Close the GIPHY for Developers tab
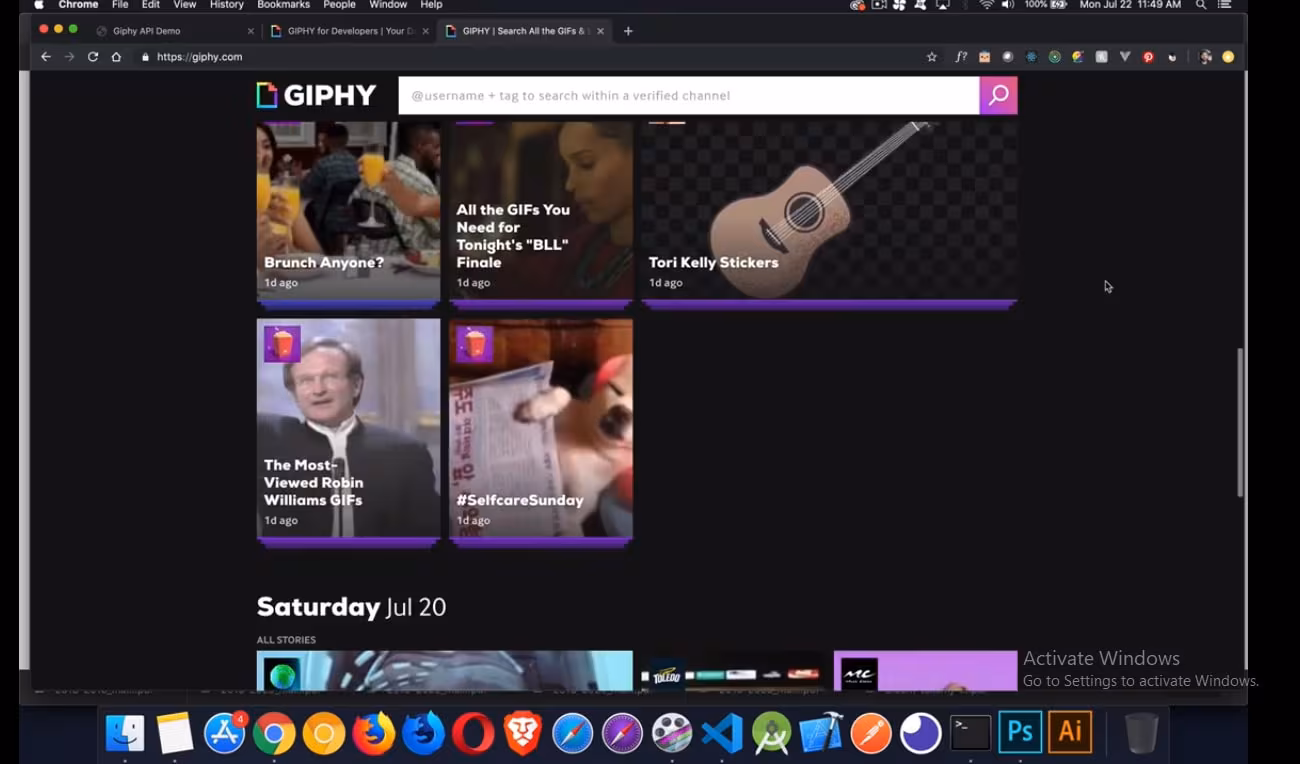Image resolution: width=1300 pixels, height=764 pixels. pyautogui.click(x=426, y=31)
